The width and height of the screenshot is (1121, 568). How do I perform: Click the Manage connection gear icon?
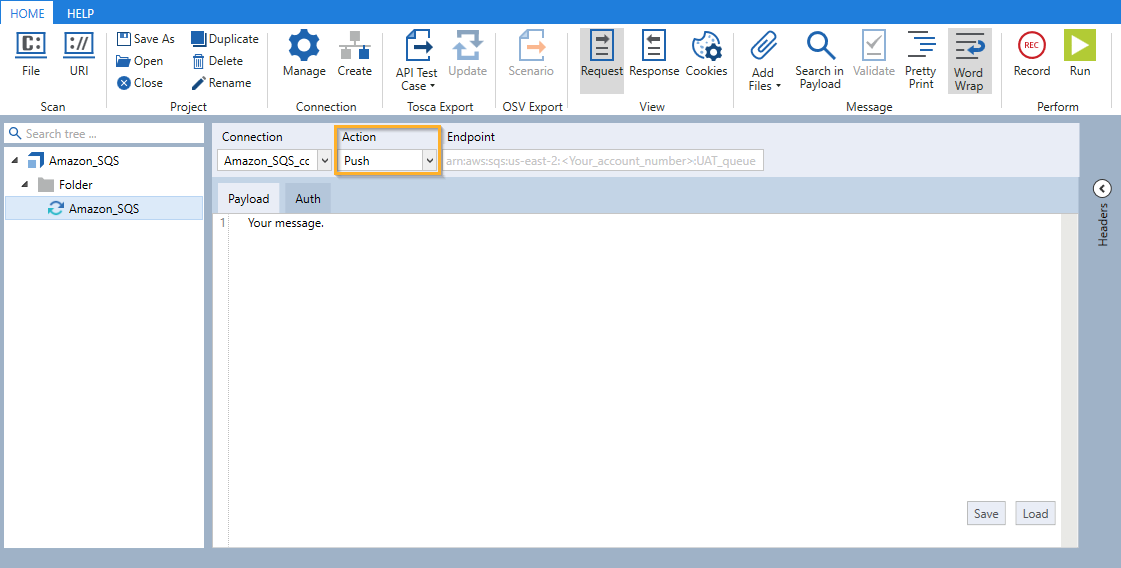(x=304, y=47)
